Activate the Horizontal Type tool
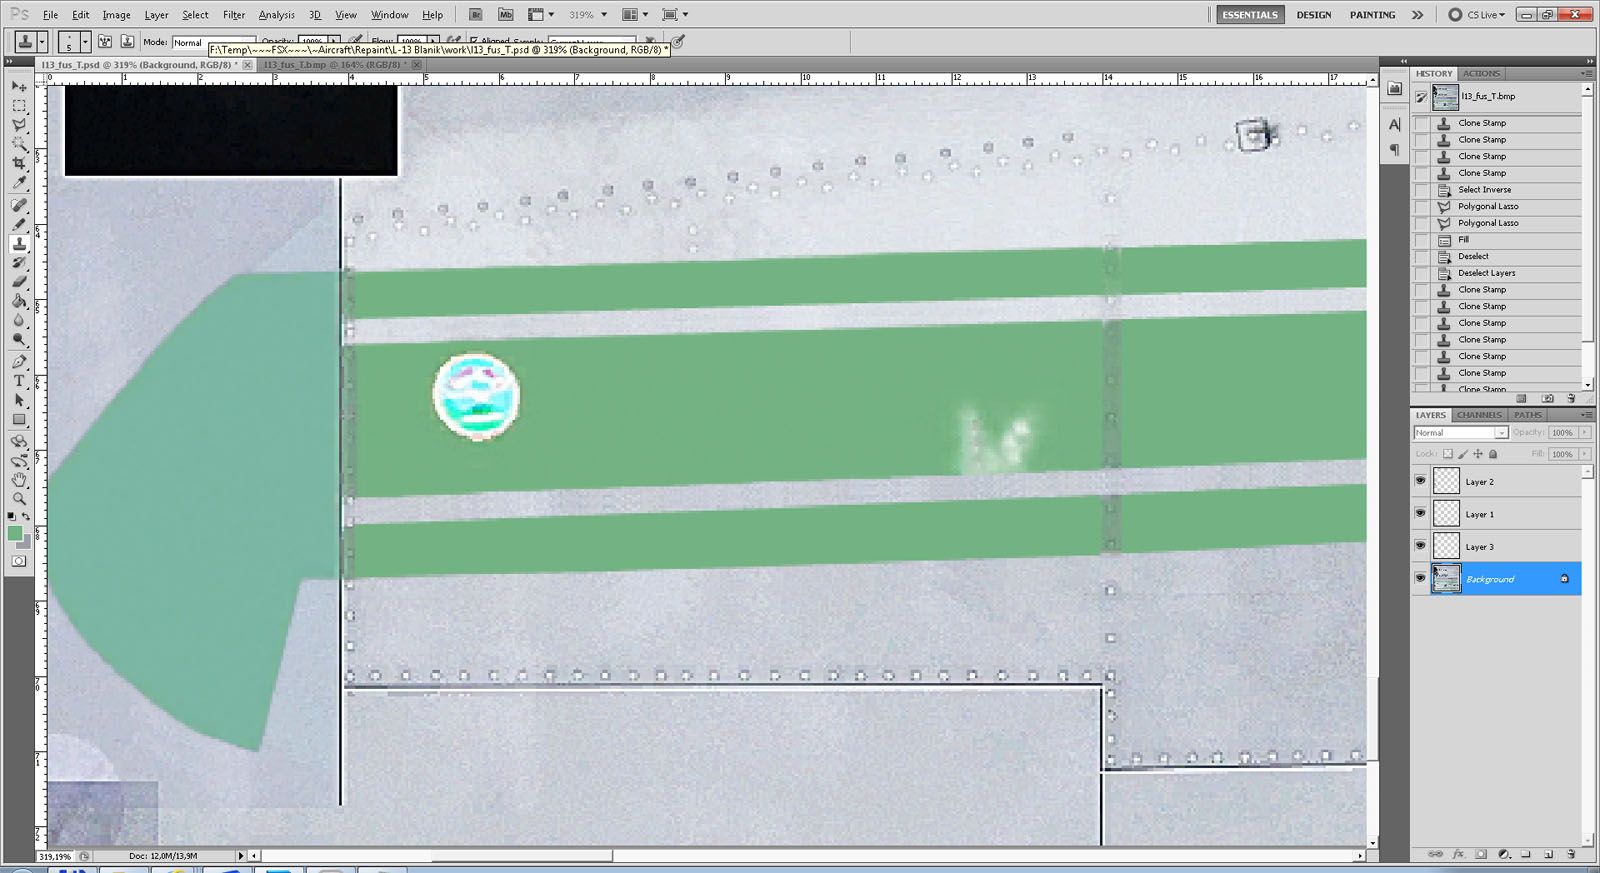This screenshot has height=873, width=1600. coord(19,381)
